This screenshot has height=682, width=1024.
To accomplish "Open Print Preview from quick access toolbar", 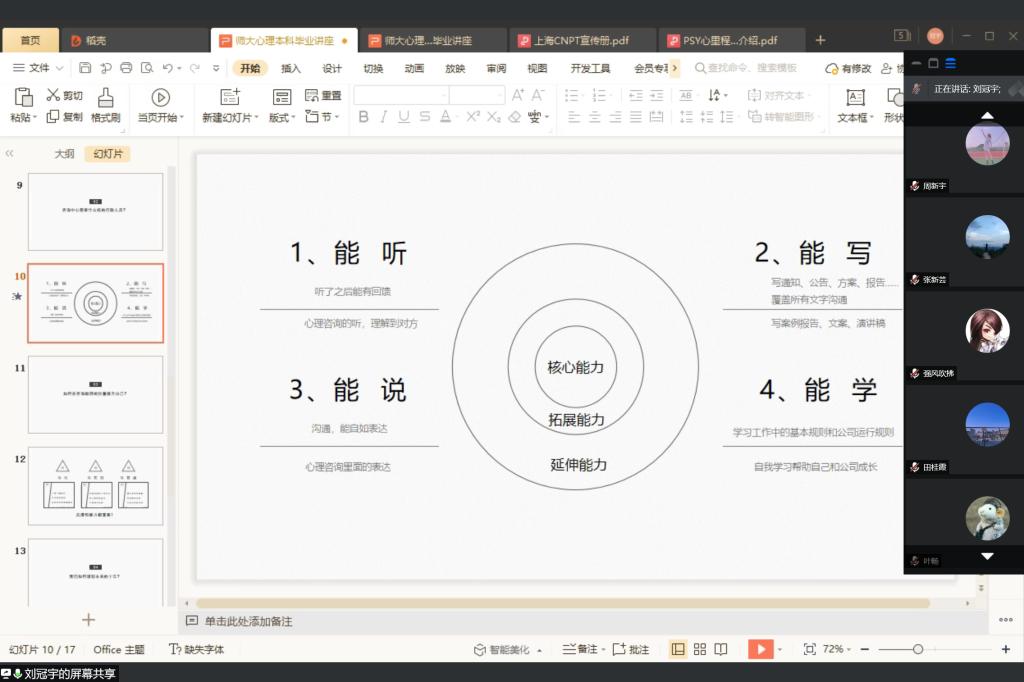I will (147, 67).
